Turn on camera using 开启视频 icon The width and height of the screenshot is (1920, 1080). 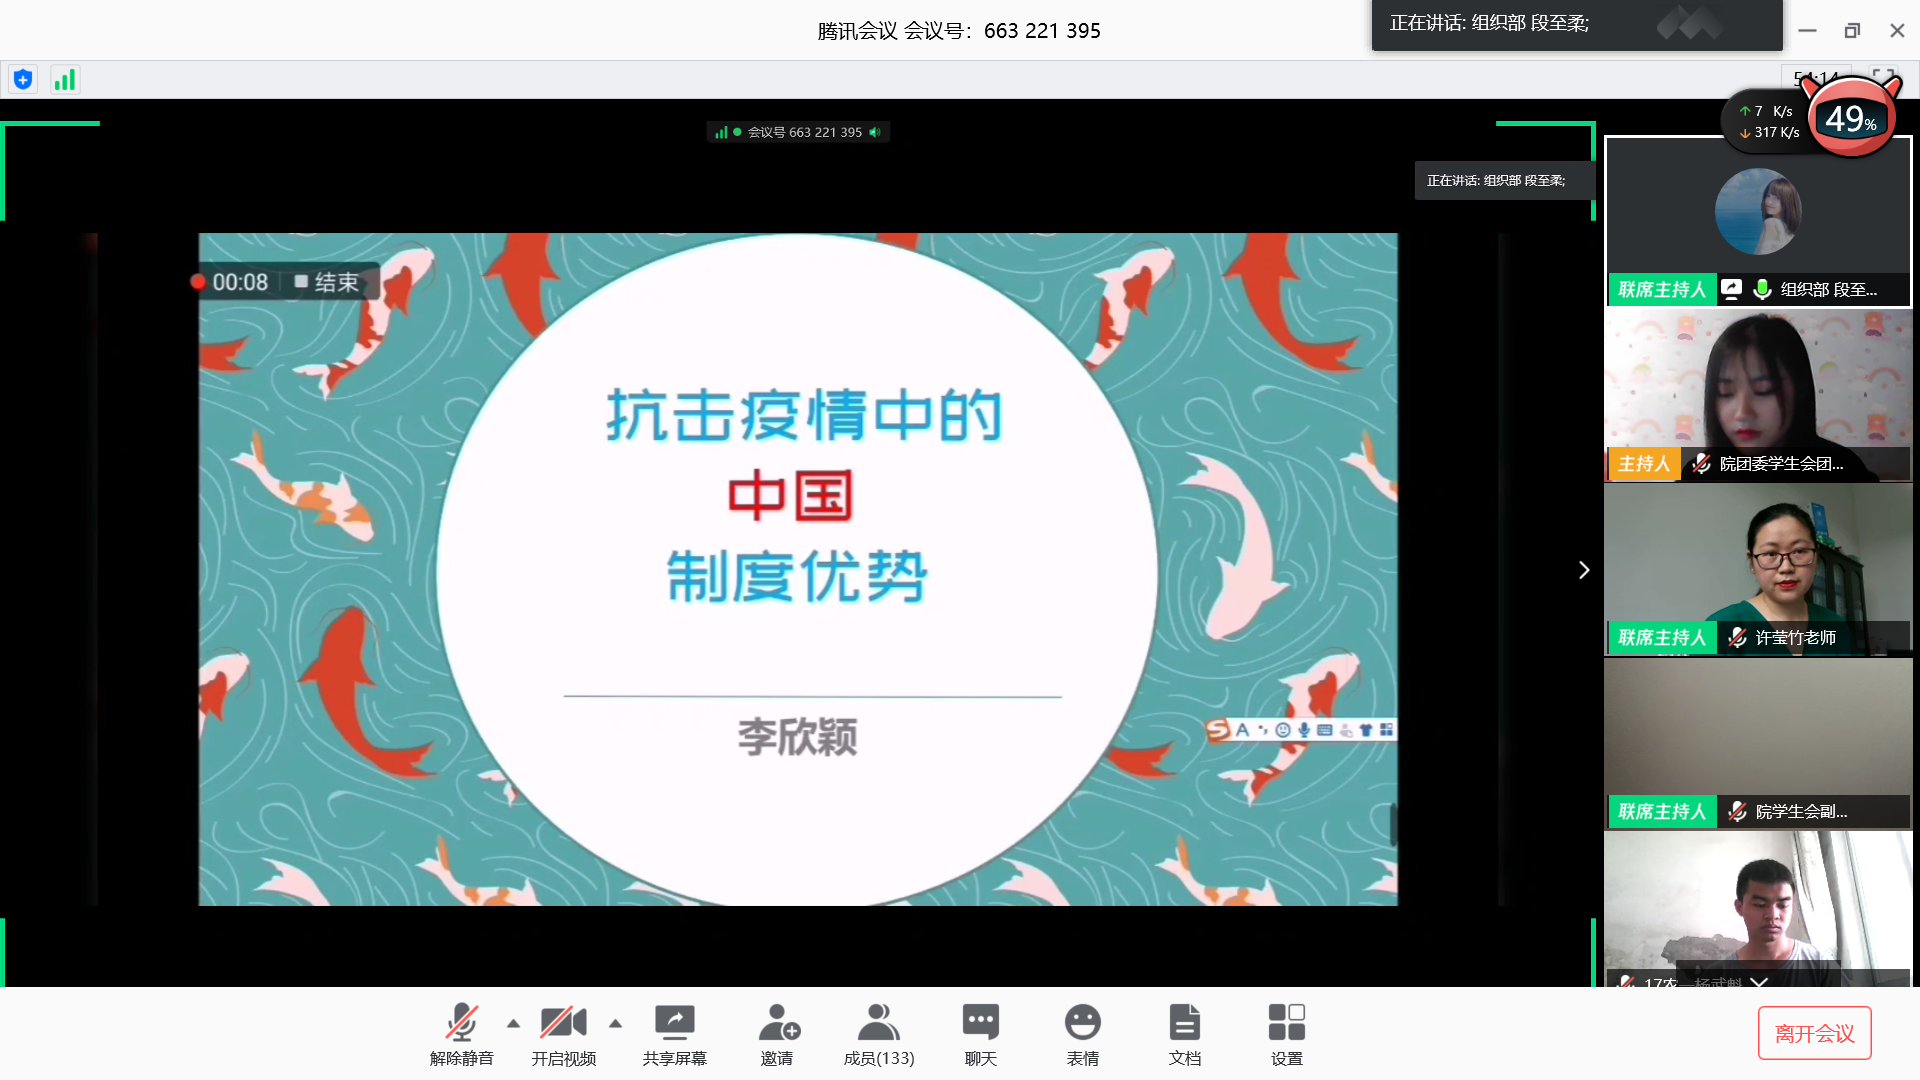(x=564, y=1033)
